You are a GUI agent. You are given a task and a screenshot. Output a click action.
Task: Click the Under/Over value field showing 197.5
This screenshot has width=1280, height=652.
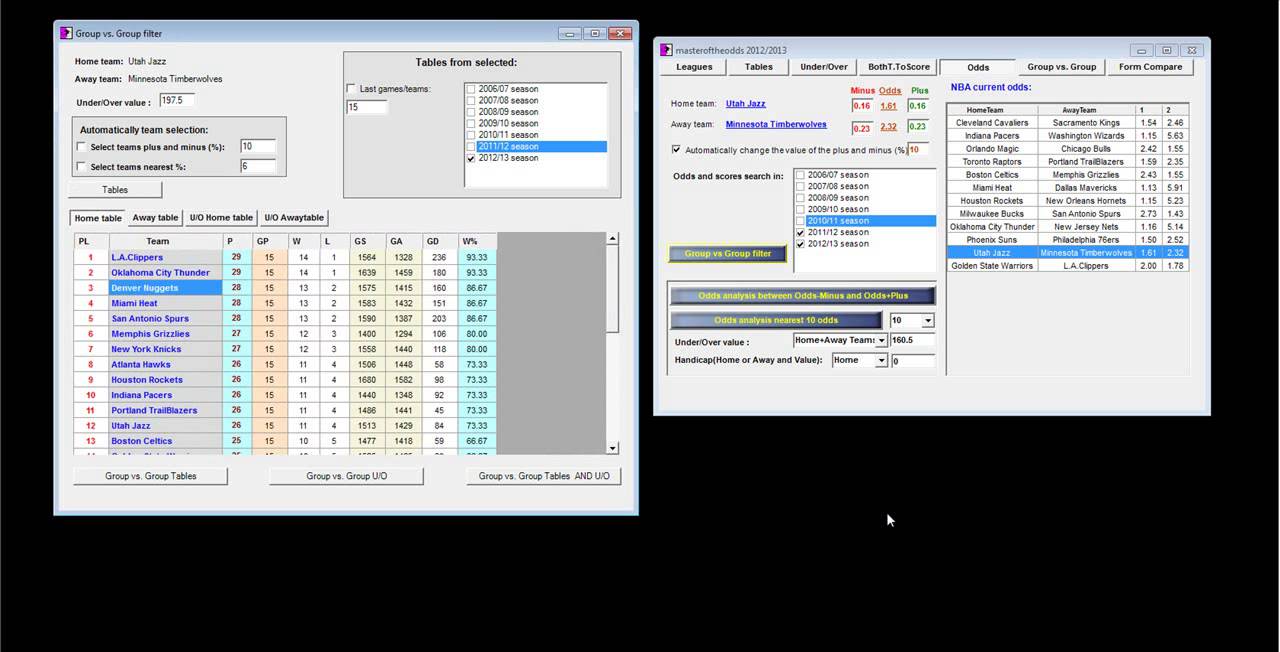(x=177, y=101)
